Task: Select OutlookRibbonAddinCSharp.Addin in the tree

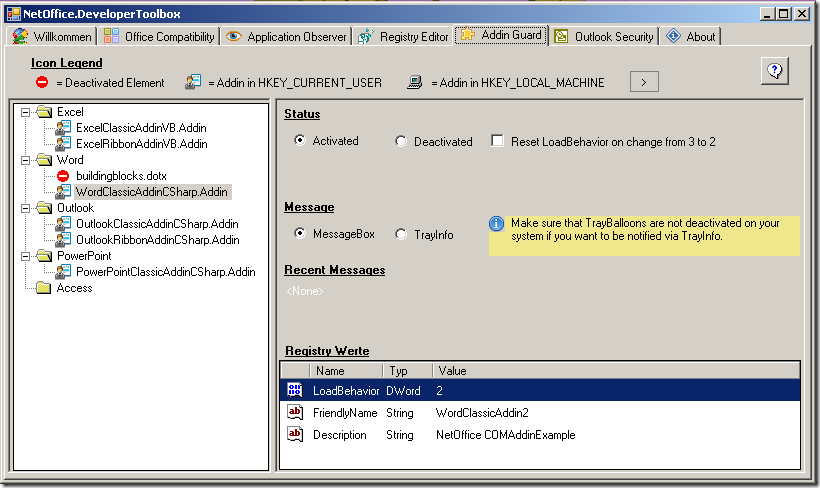Action: click(x=157, y=240)
